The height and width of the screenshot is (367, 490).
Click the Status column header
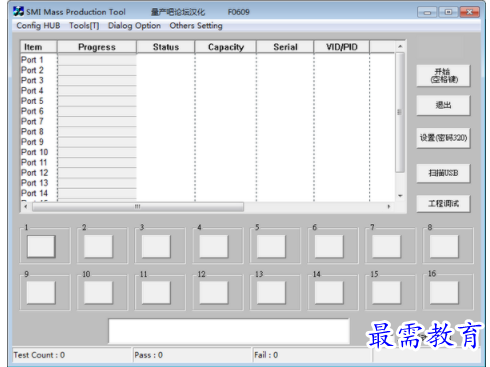166,47
